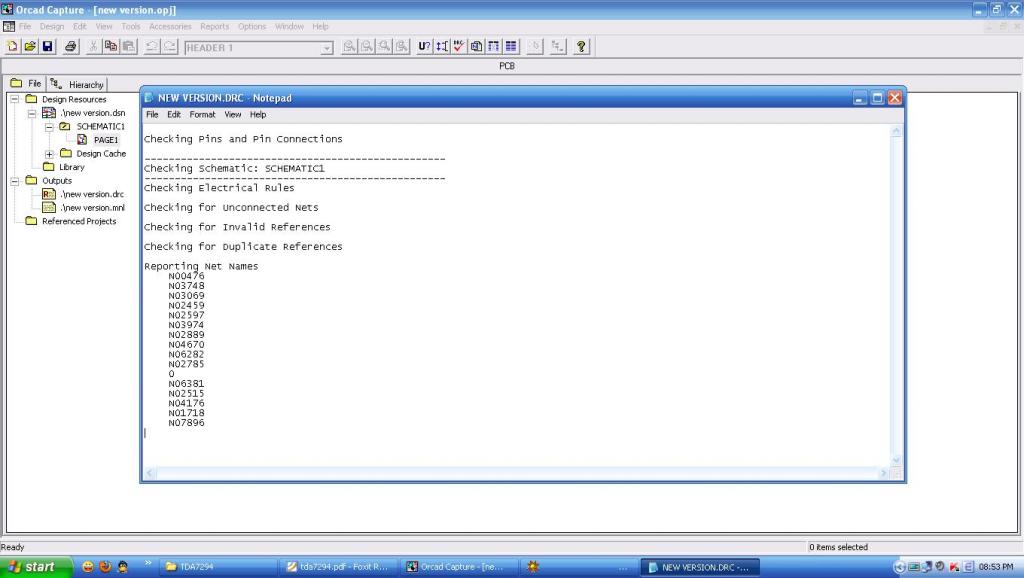Click the Open file toolbar icon

pos(30,46)
